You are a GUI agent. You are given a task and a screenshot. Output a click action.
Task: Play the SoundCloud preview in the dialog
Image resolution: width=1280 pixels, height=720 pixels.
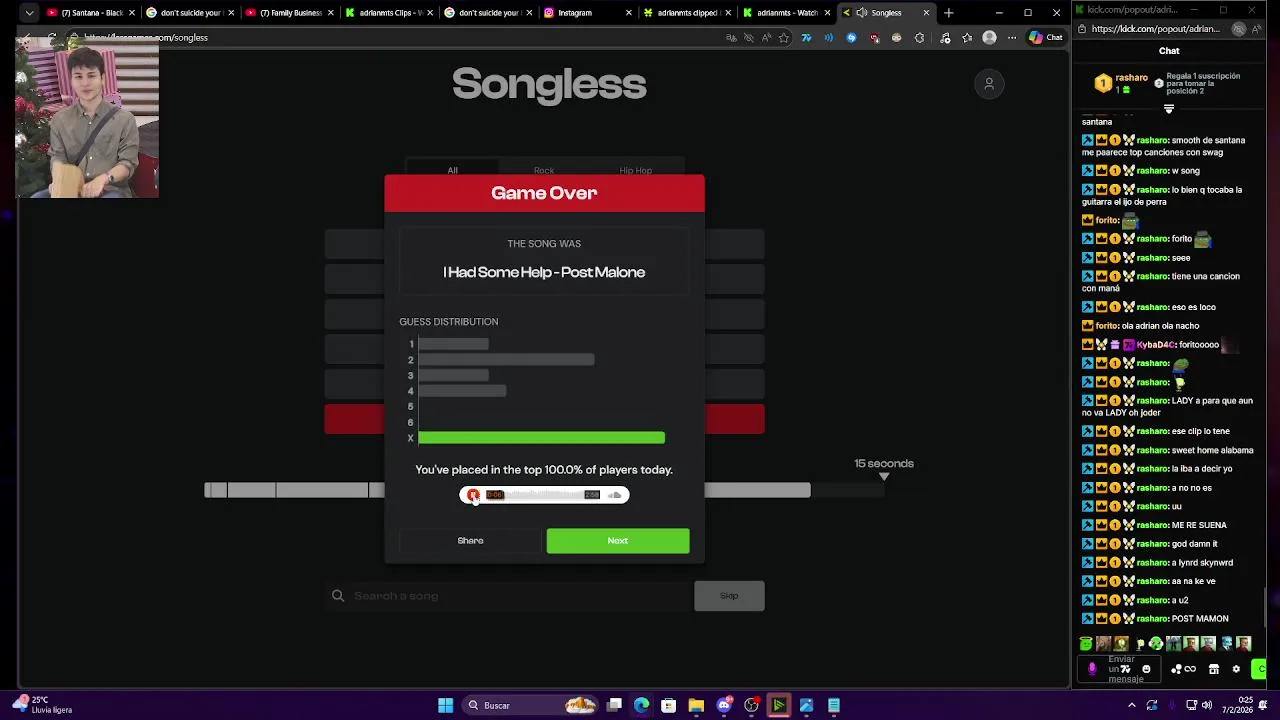tap(473, 495)
